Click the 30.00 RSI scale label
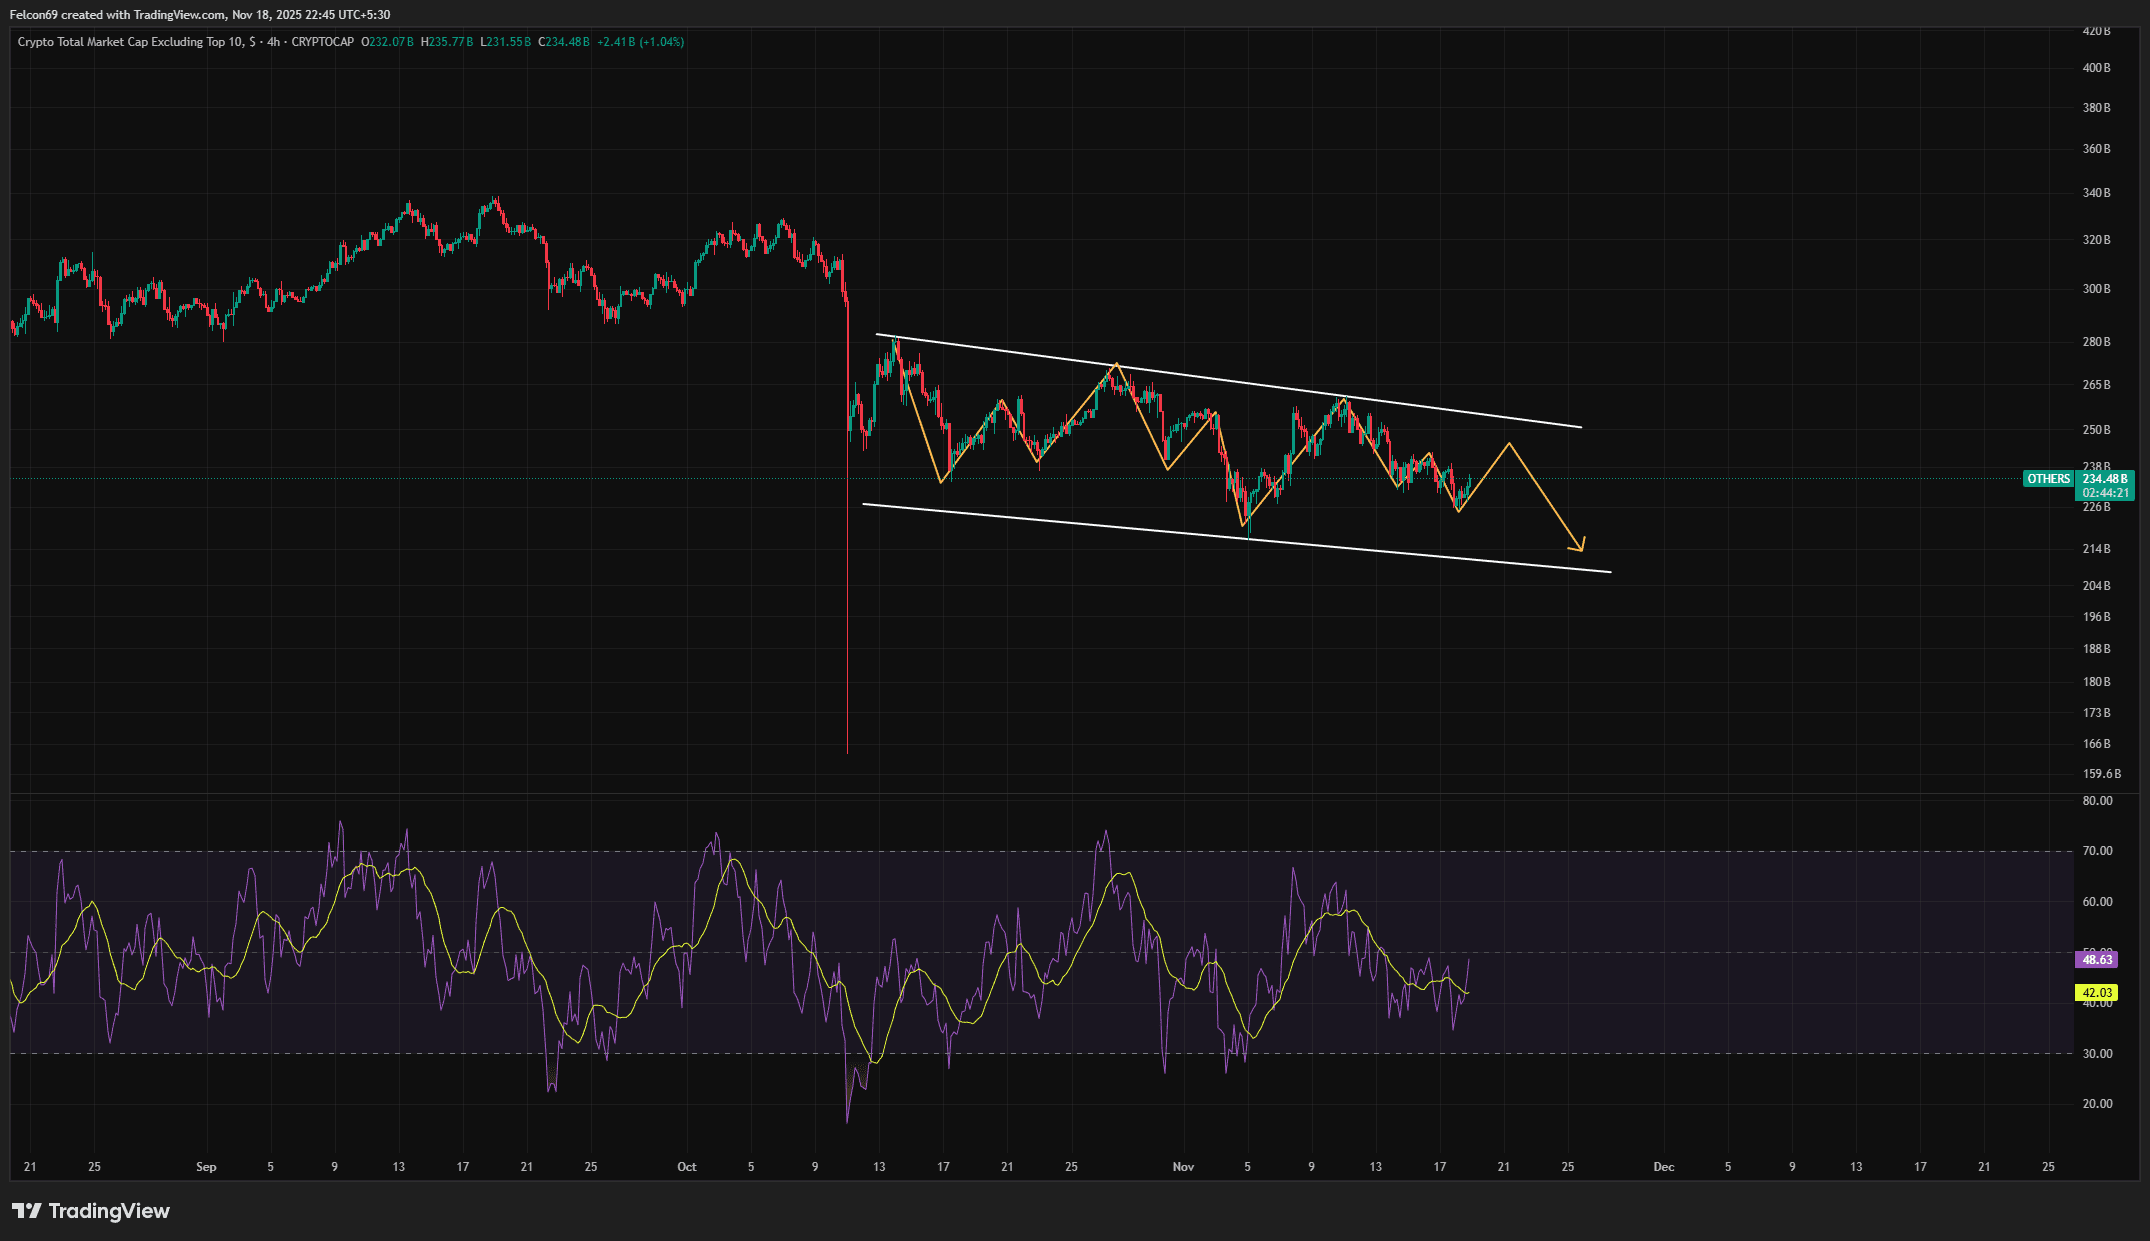The height and width of the screenshot is (1241, 2150). (x=2097, y=1054)
